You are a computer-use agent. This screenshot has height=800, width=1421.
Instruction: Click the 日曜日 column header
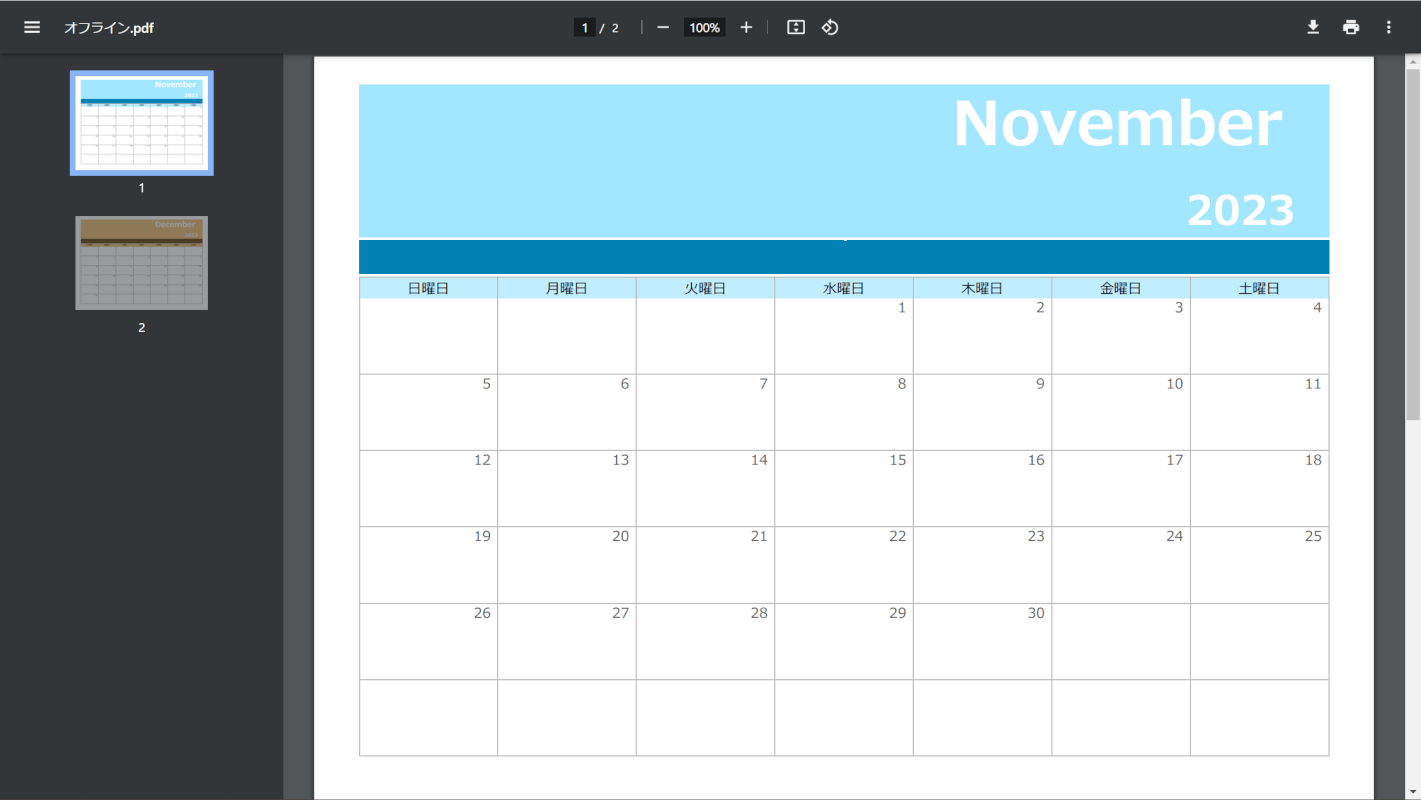428,288
